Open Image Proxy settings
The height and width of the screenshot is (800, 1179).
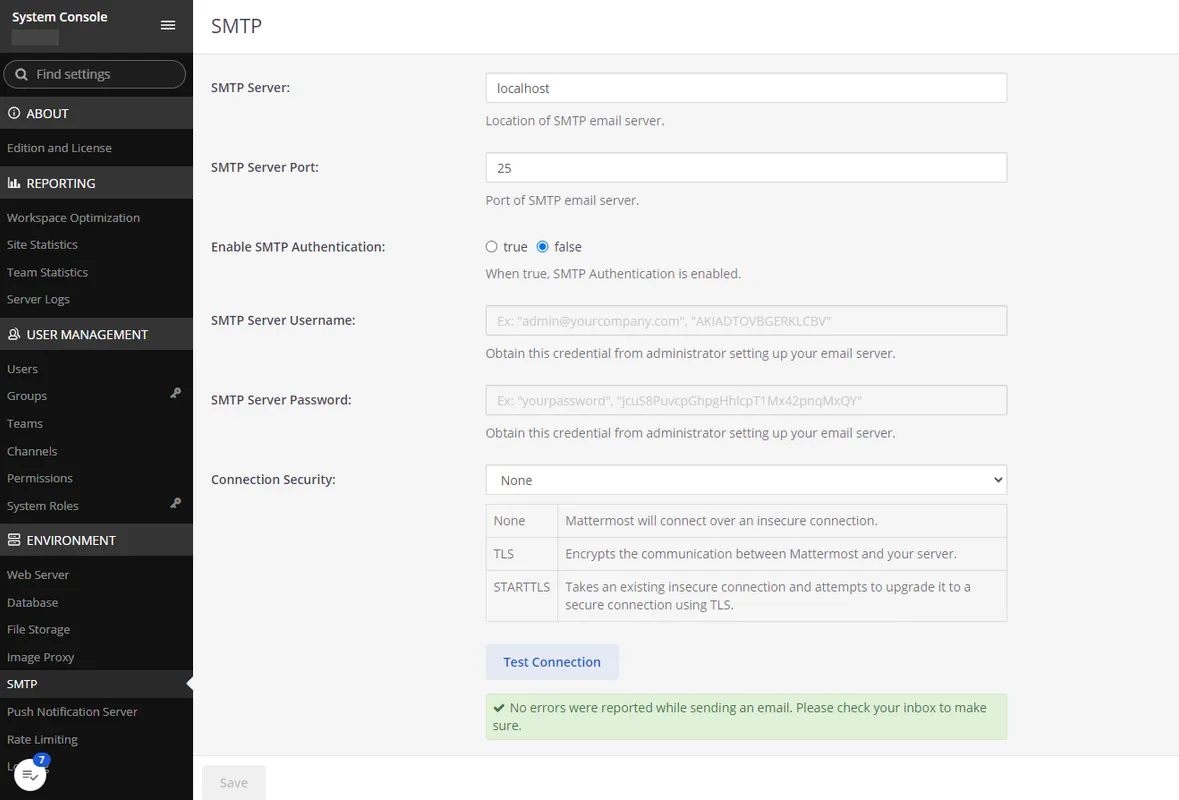pos(41,657)
